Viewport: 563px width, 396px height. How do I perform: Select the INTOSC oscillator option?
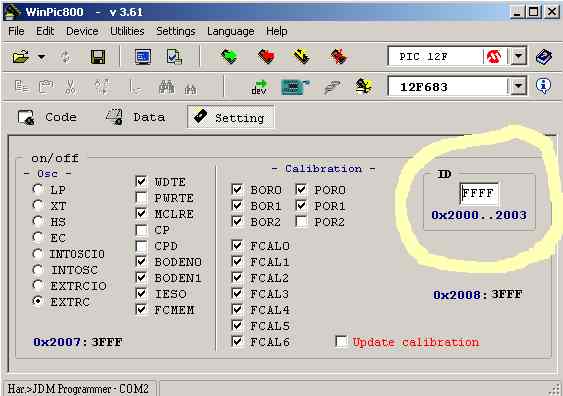point(38,269)
